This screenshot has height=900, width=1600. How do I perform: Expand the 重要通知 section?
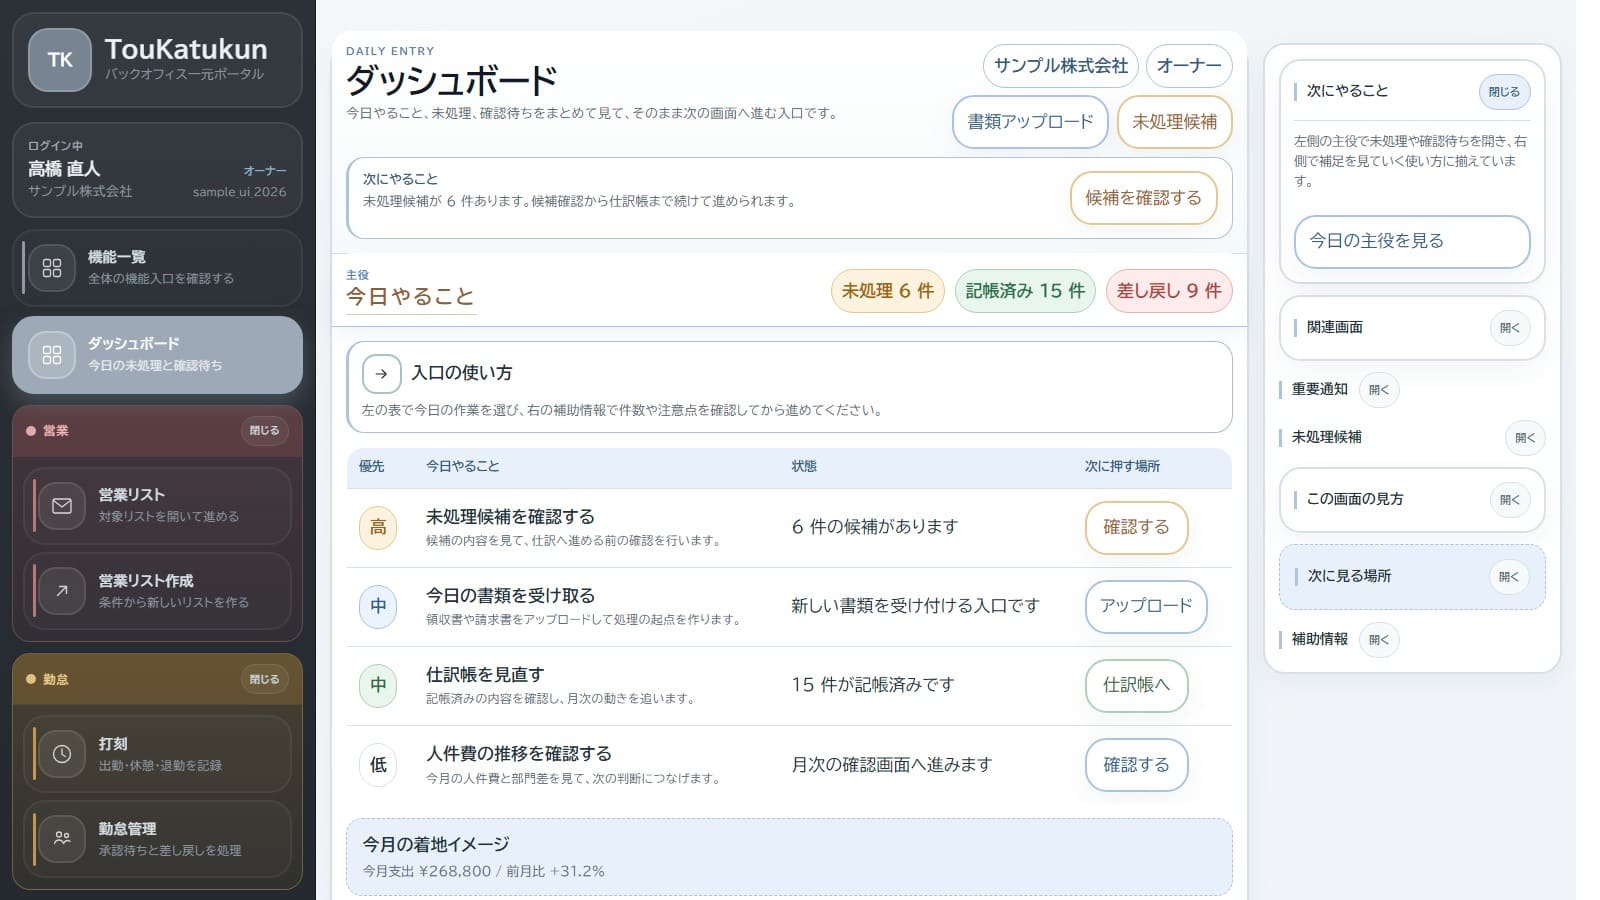(1379, 390)
